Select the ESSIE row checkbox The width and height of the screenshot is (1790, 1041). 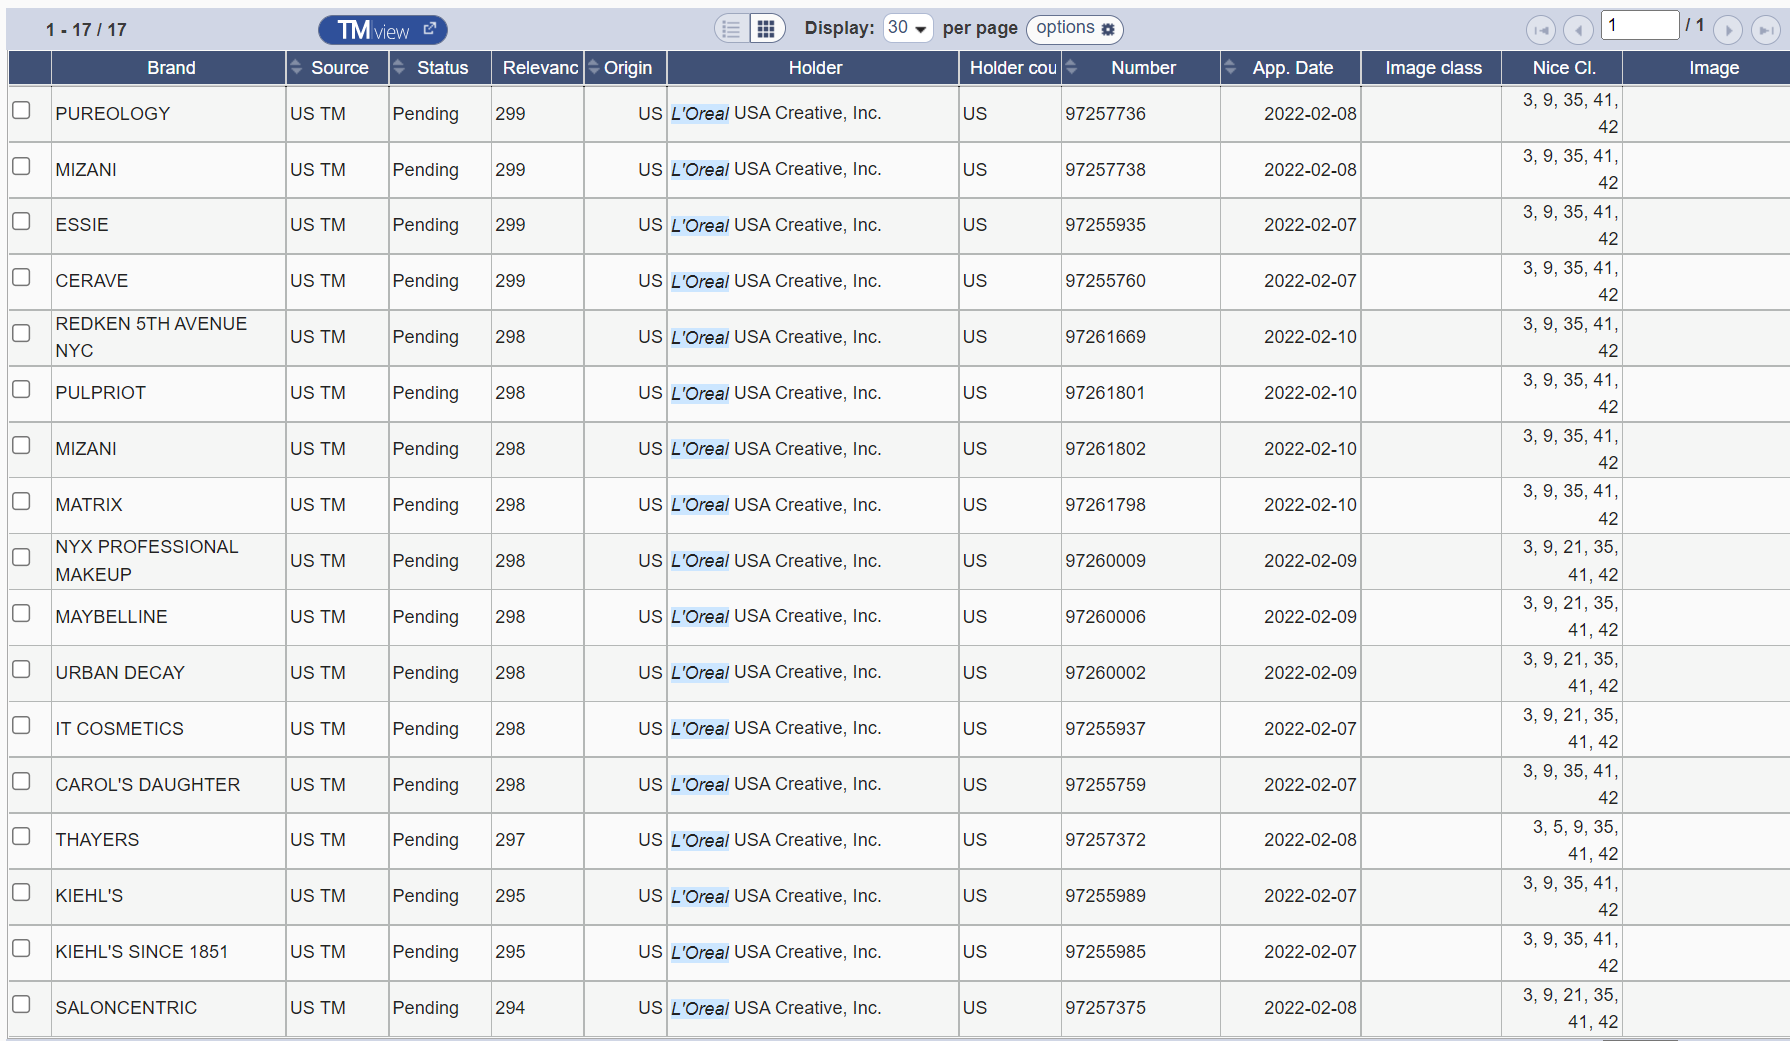tap(21, 221)
